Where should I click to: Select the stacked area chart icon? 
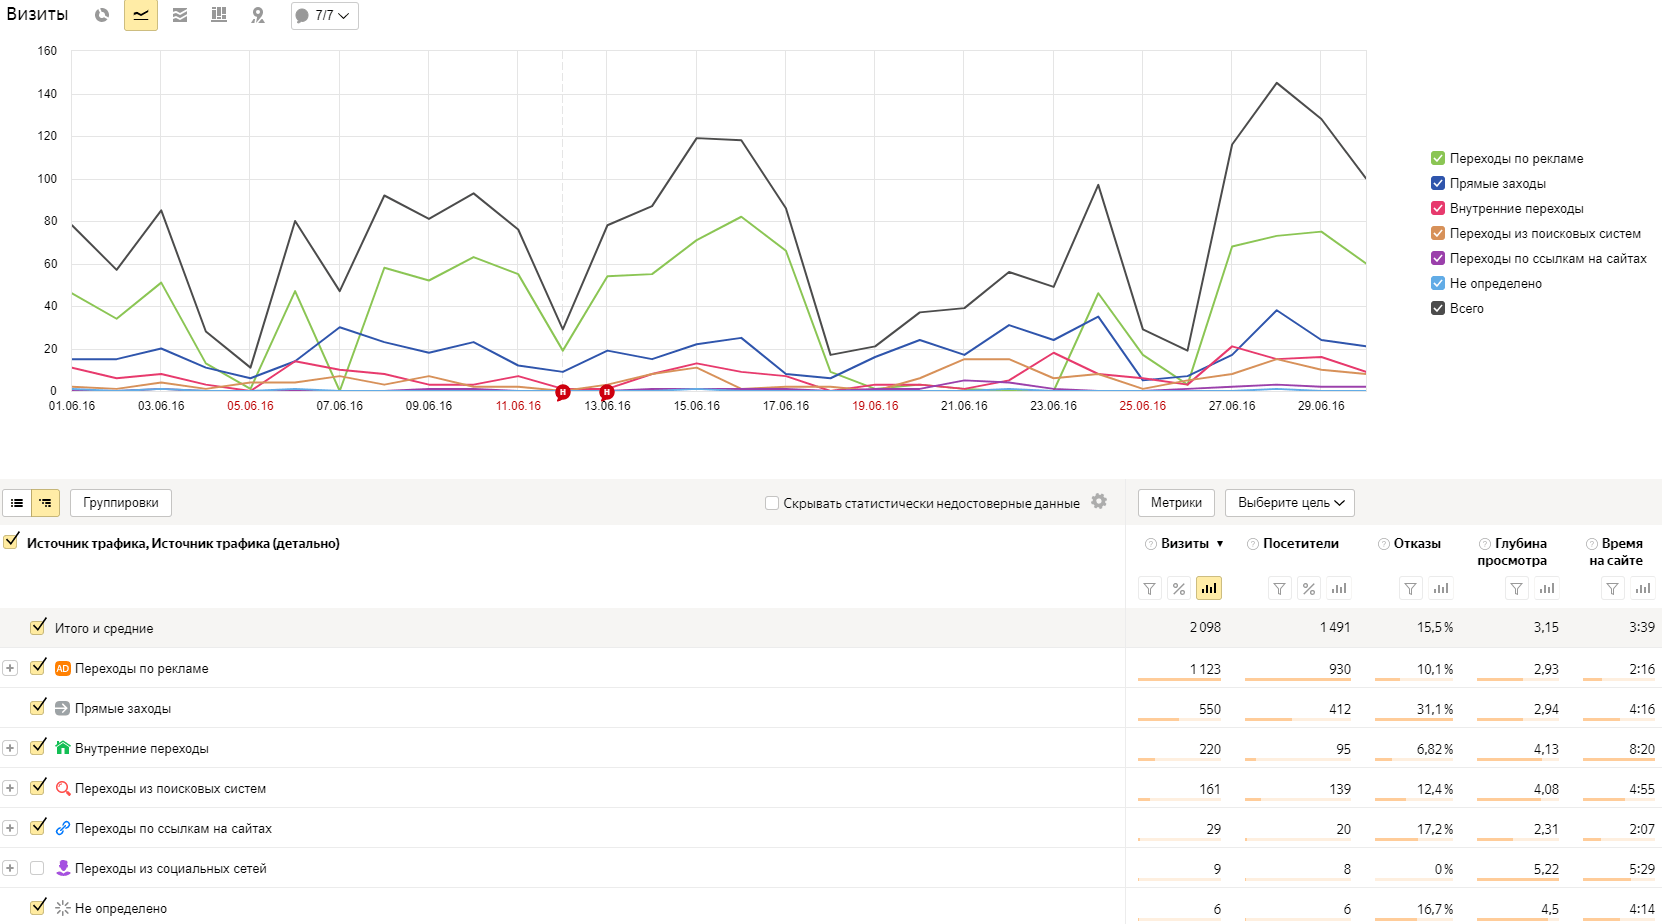(180, 16)
